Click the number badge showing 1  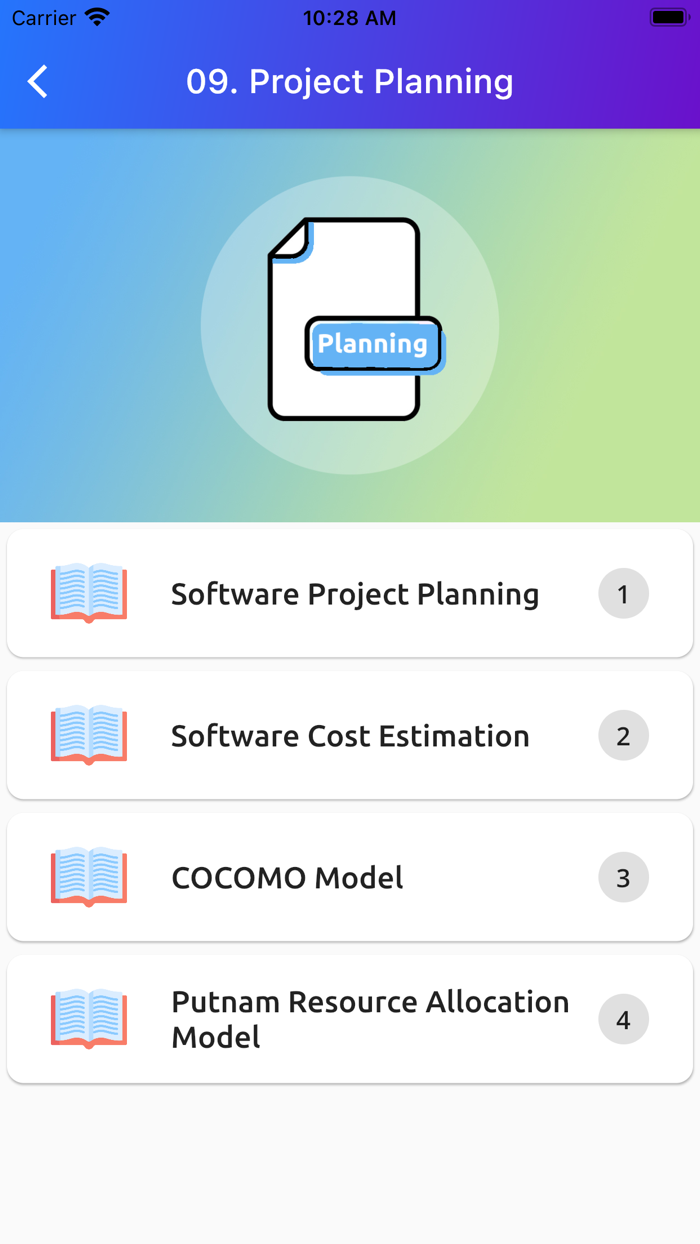pyautogui.click(x=623, y=594)
